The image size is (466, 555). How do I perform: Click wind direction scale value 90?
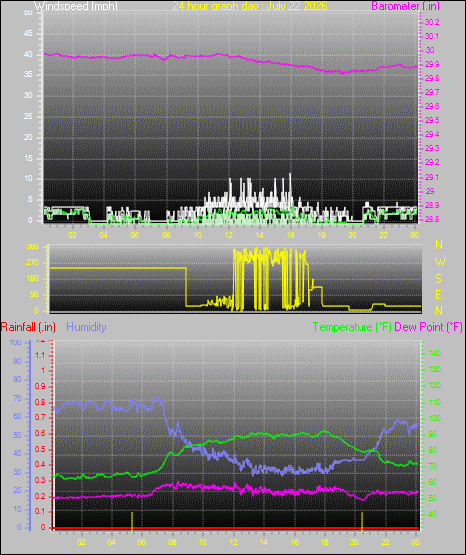pos(34,294)
